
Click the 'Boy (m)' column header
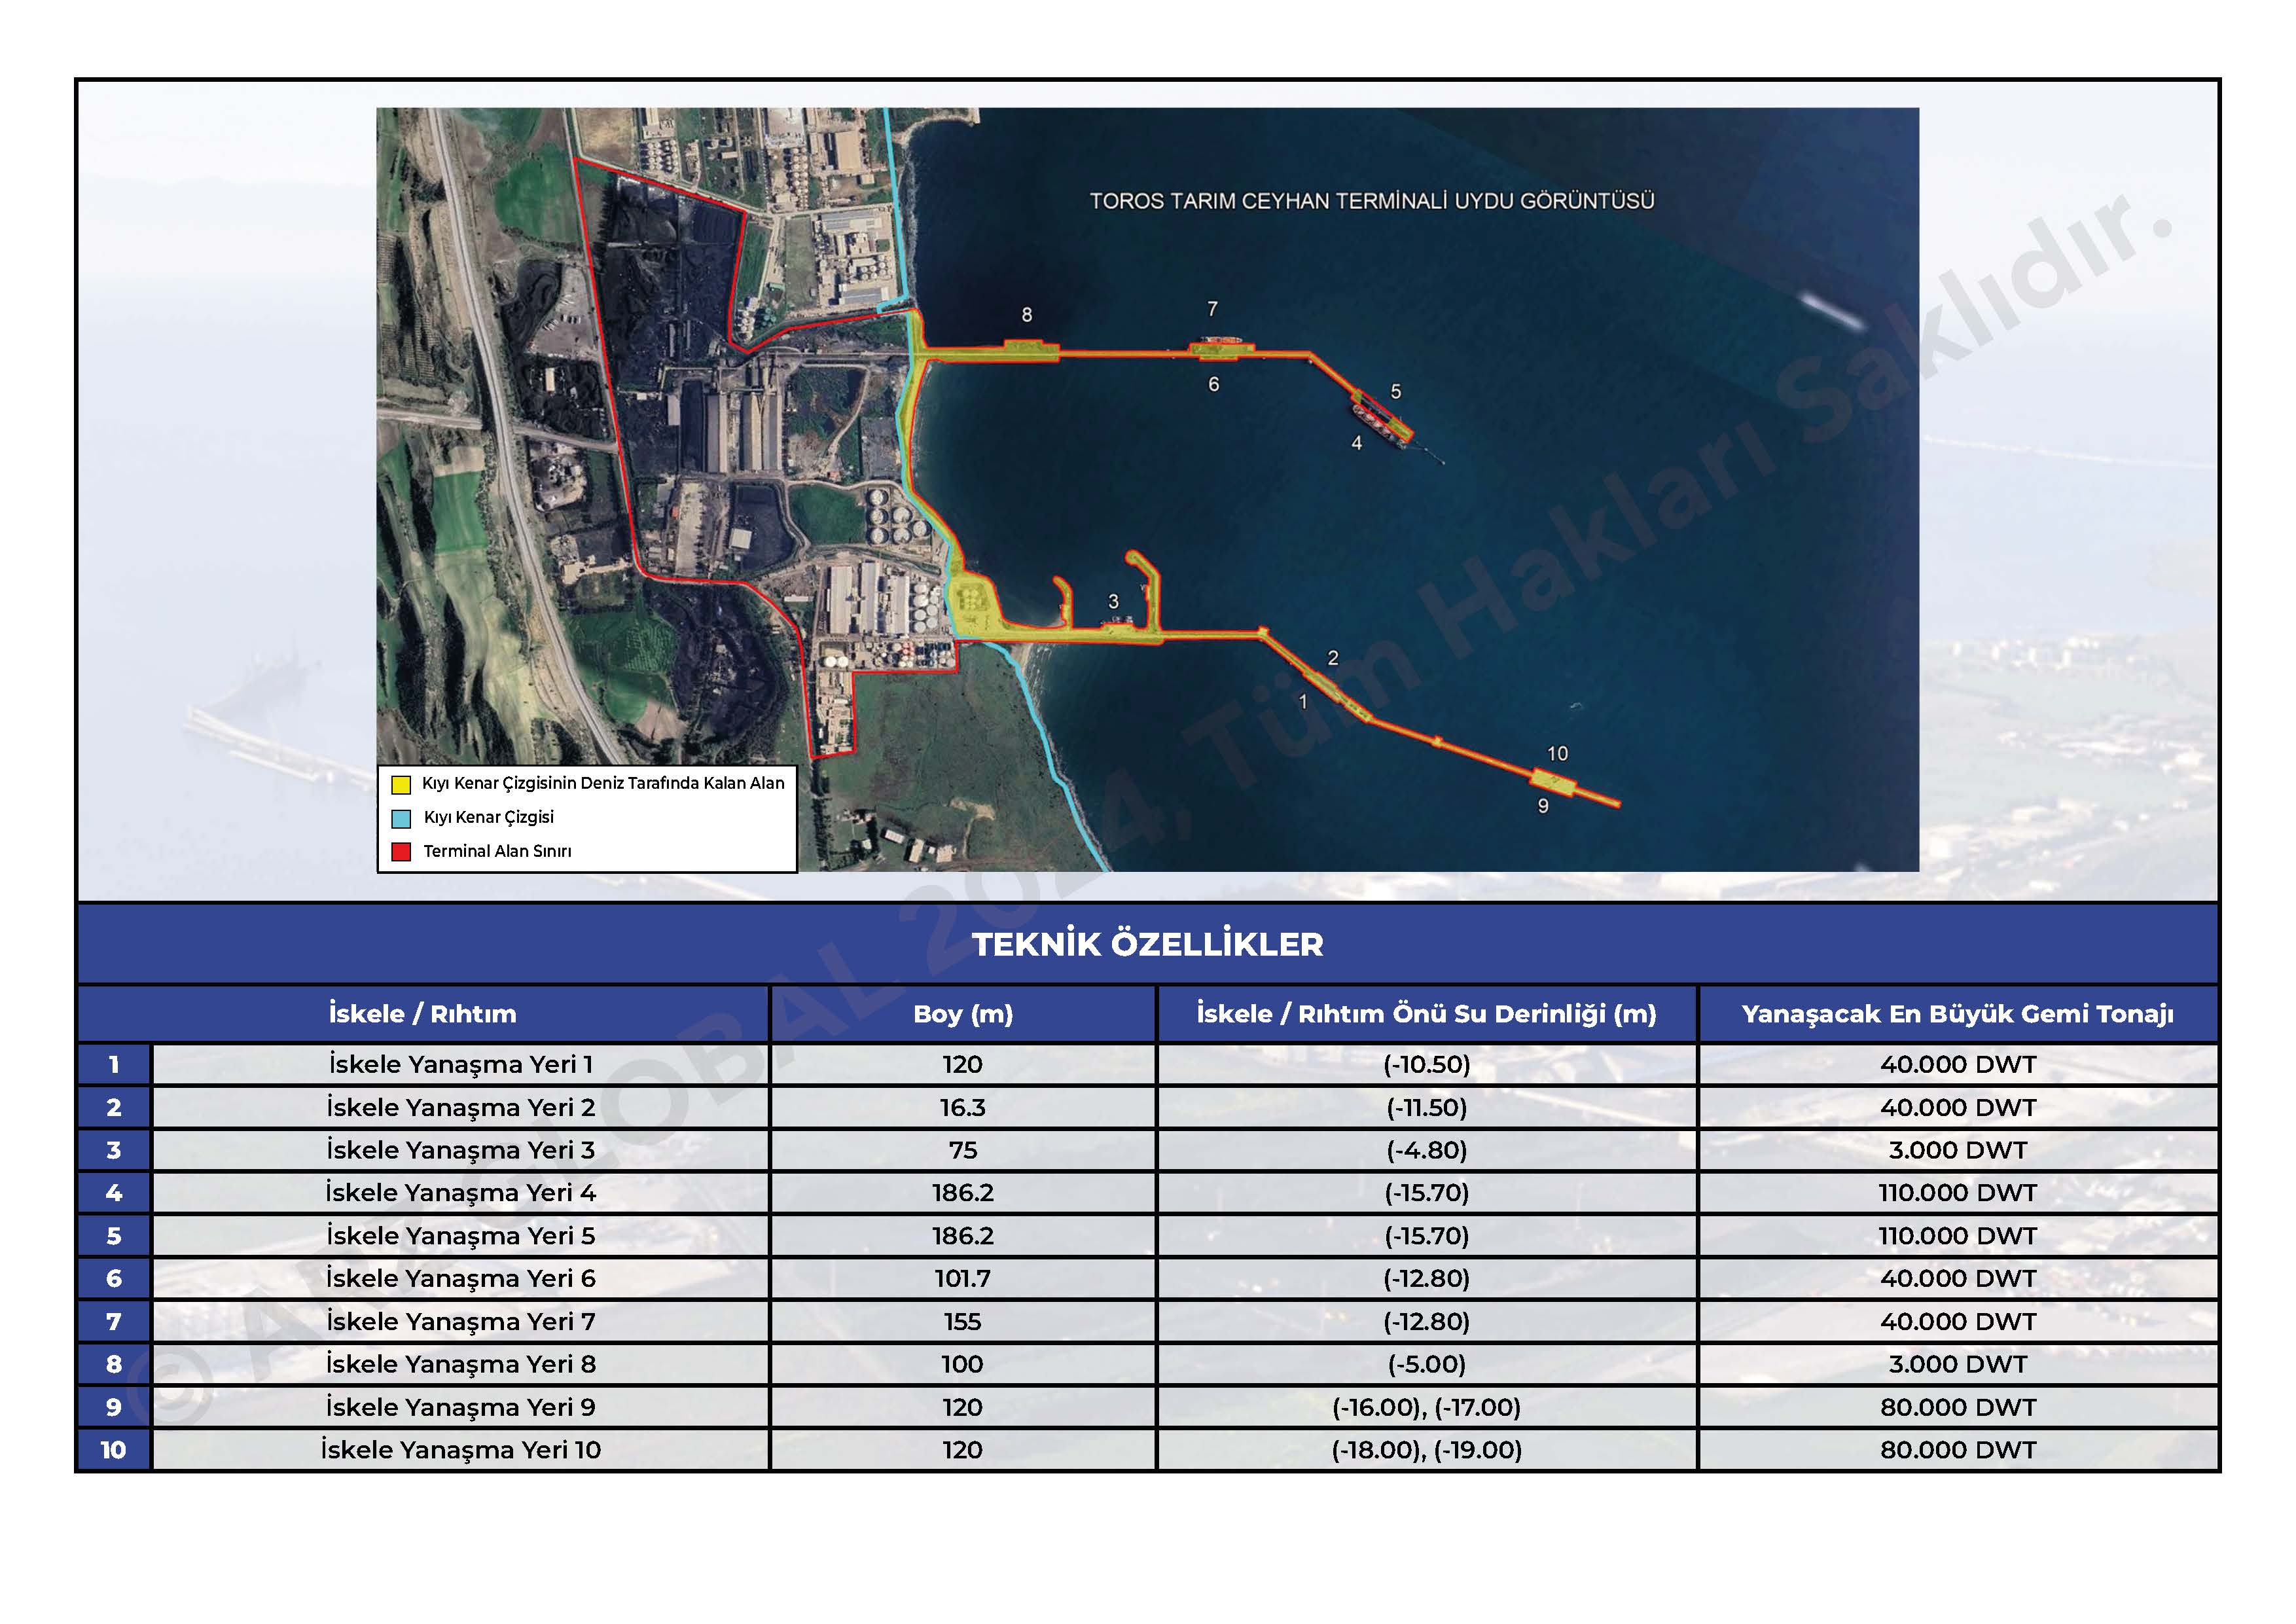point(963,1014)
